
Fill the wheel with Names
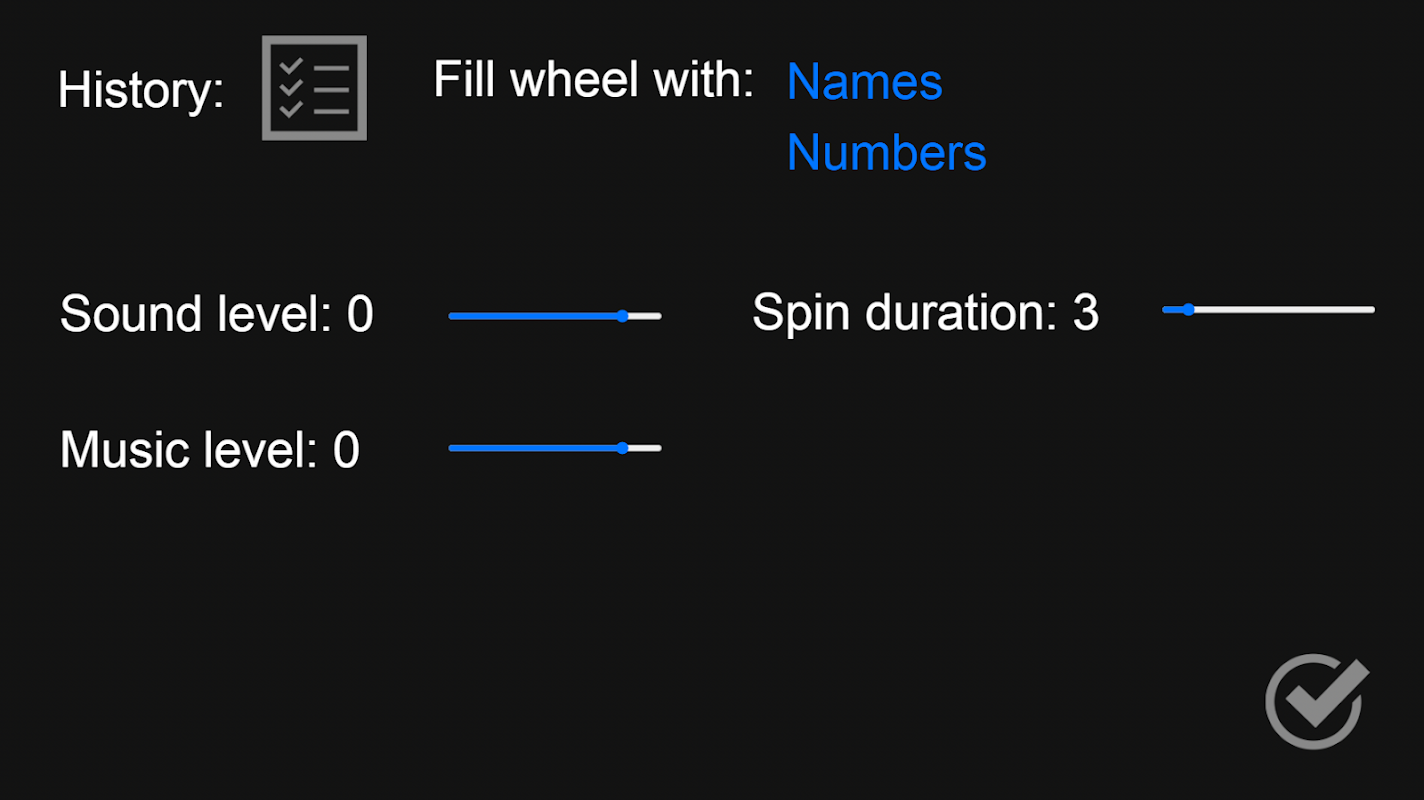click(865, 81)
